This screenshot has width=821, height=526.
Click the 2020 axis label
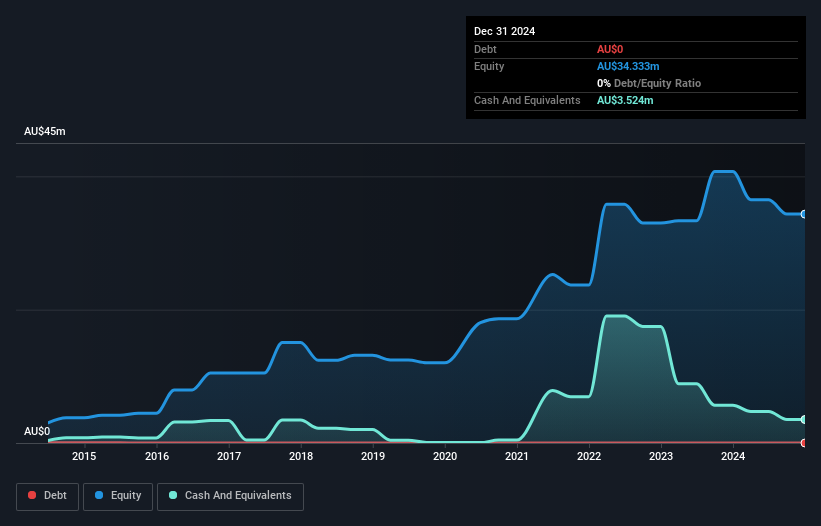pos(445,456)
